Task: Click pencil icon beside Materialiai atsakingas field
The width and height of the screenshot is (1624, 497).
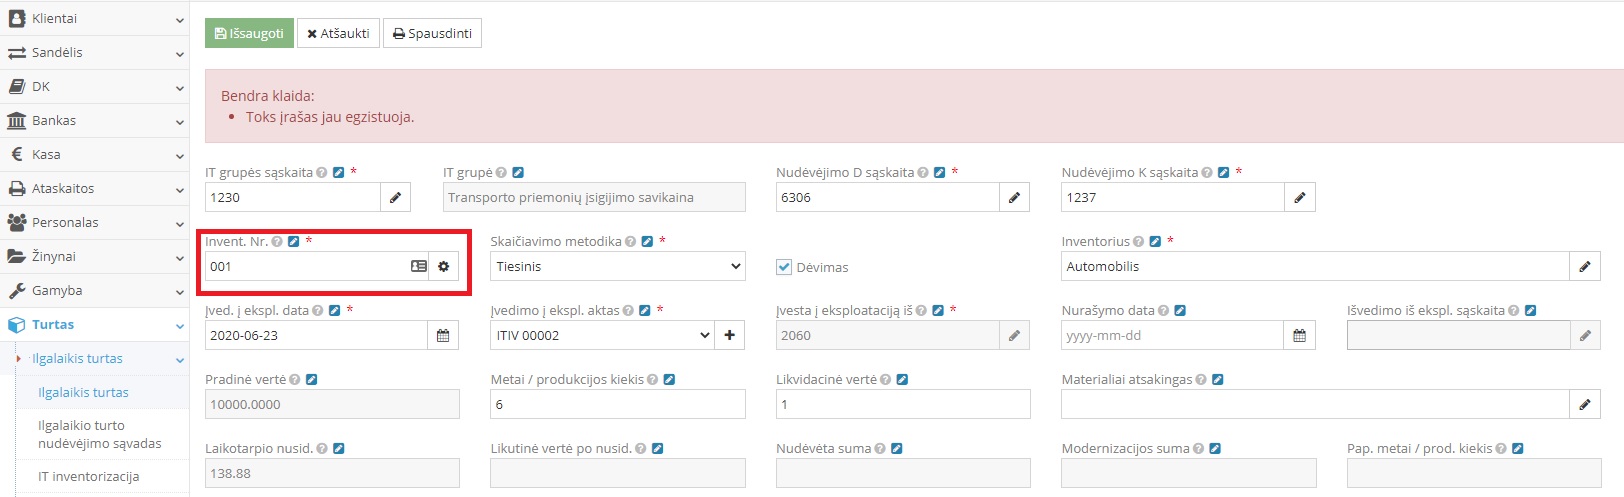Action: 1585,405
